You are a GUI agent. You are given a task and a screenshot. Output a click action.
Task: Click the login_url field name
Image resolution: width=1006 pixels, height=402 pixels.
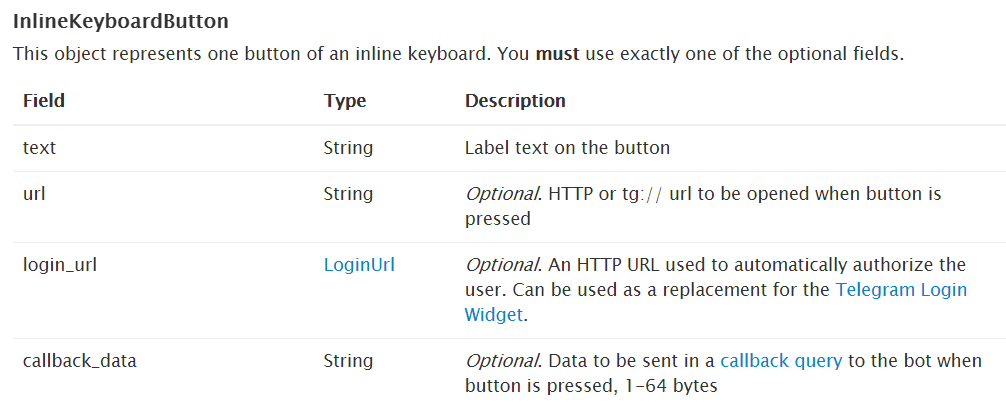click(x=60, y=265)
